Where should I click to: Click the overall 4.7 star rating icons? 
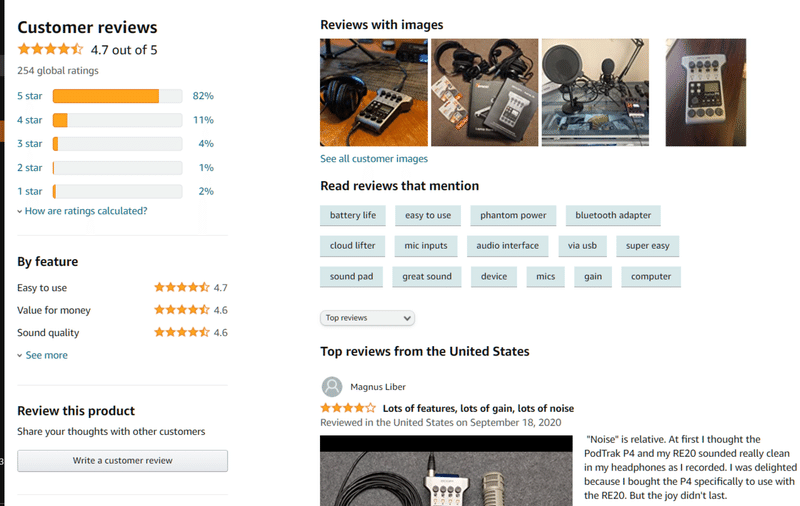tap(50, 49)
